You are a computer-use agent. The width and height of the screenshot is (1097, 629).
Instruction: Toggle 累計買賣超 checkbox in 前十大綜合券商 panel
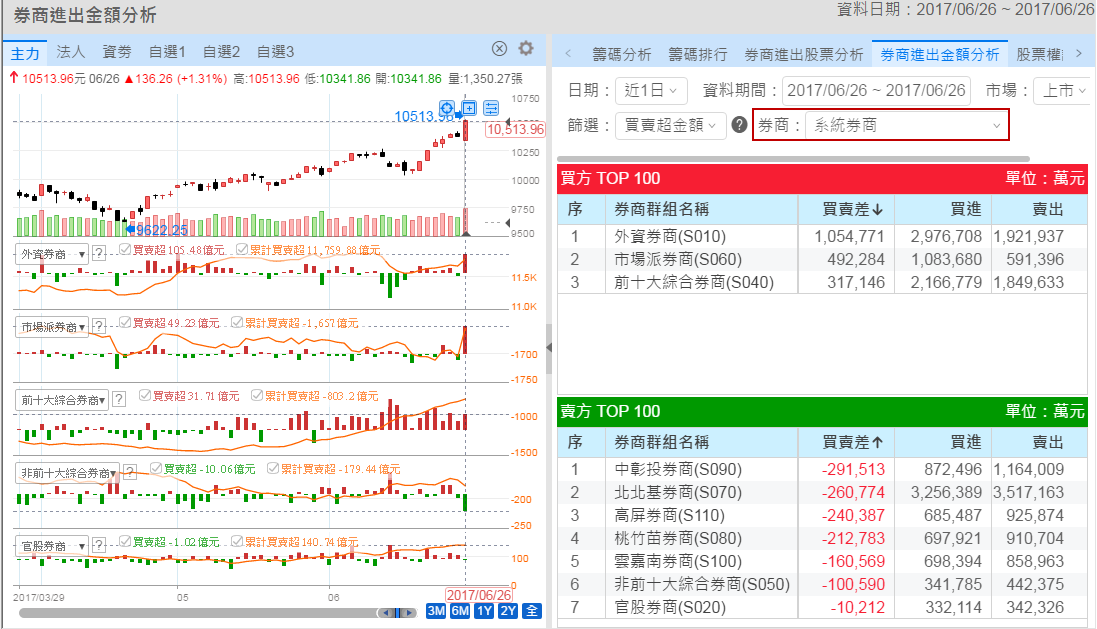257,396
